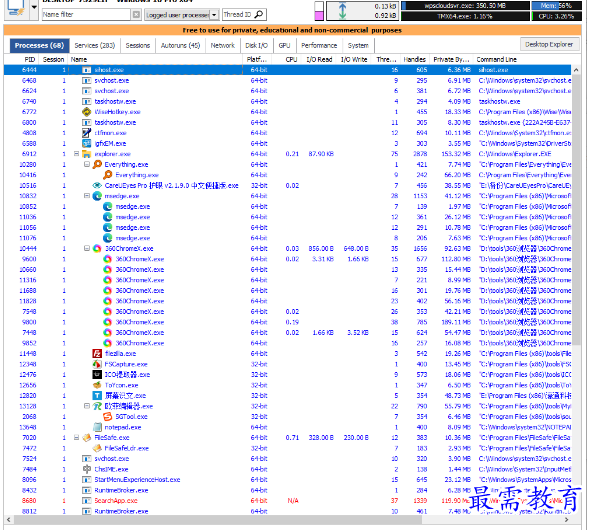Sort by the PID column header
Image resolution: width=590 pixels, height=530 pixels.
[29, 59]
